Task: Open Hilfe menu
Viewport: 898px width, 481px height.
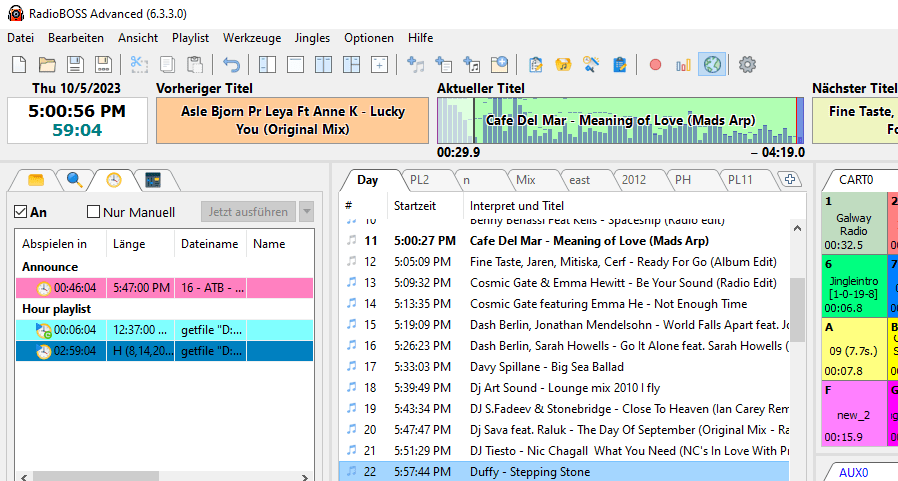Action: (420, 38)
